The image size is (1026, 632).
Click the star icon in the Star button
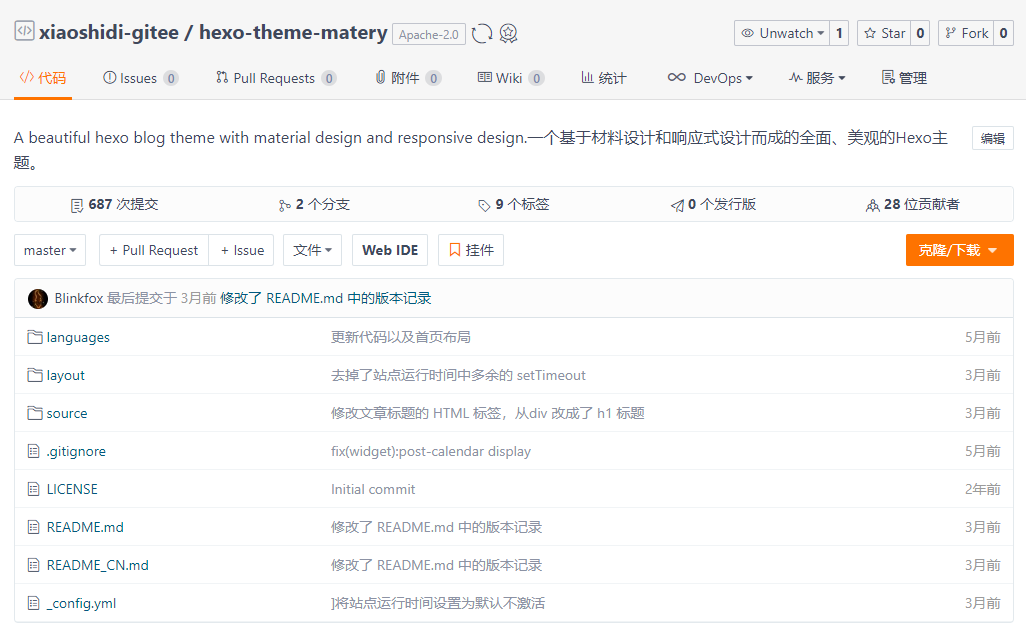(870, 33)
